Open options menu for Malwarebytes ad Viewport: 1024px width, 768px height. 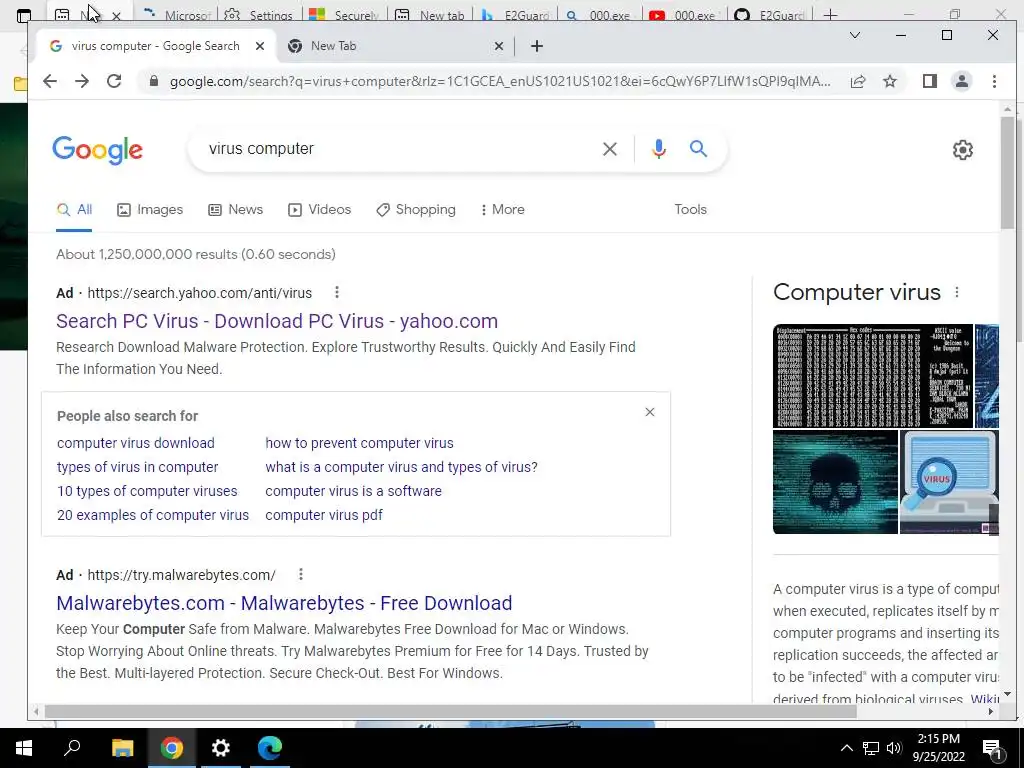click(300, 575)
